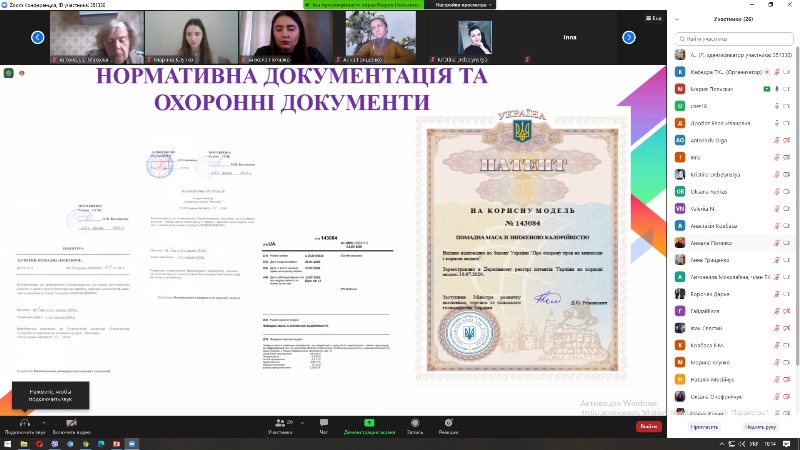This screenshot has height=450, width=800.
Task: Click Анна Гращенко camera icon
Action: click(x=787, y=260)
